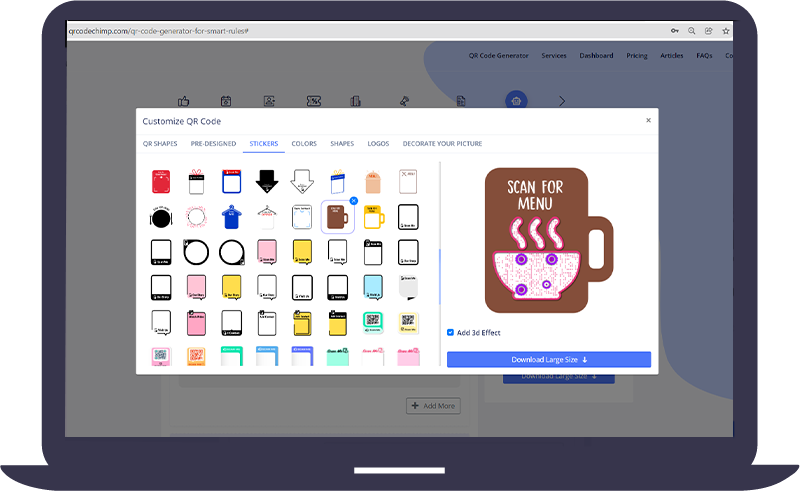Choose the yellow-framed QR code sticker
This screenshot has height=491, width=800.
(x=408, y=323)
